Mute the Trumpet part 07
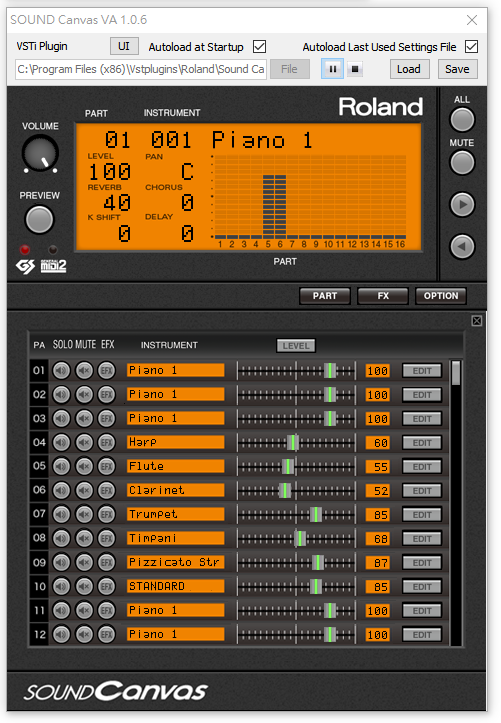Screen dimensions: 501x723 84,514
